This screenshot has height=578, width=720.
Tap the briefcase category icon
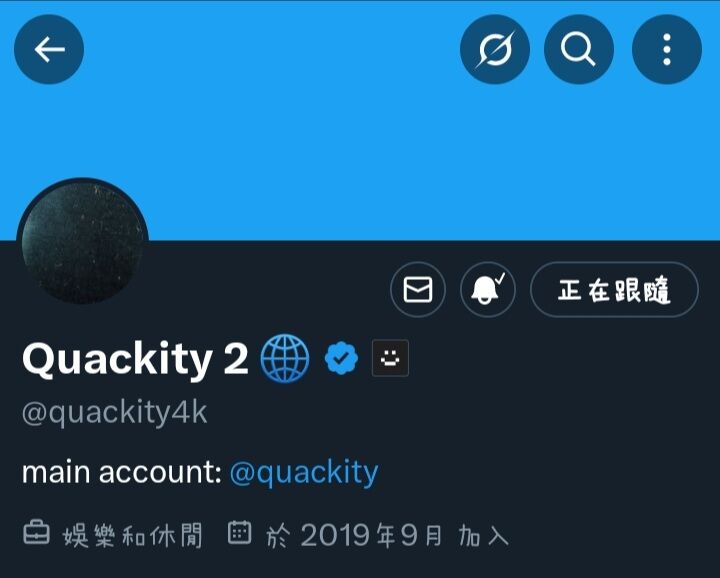tap(36, 533)
